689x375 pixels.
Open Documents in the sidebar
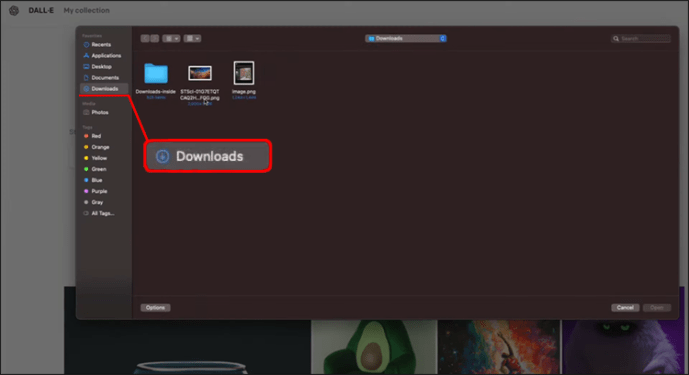pyautogui.click(x=101, y=77)
